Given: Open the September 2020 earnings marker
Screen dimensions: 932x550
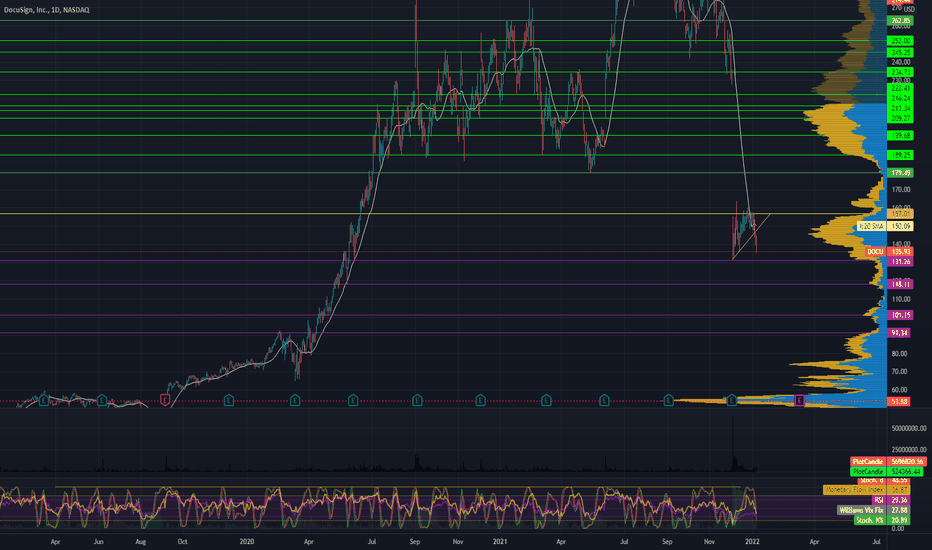Looking at the screenshot, I should click(x=417, y=401).
